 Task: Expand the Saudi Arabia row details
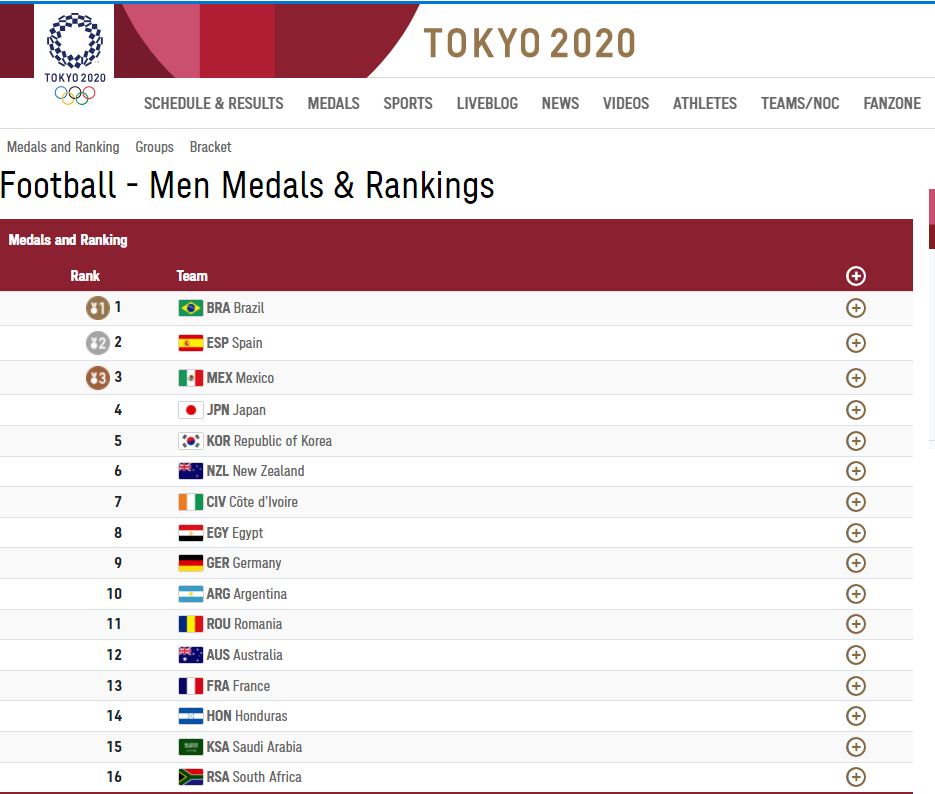[x=855, y=747]
